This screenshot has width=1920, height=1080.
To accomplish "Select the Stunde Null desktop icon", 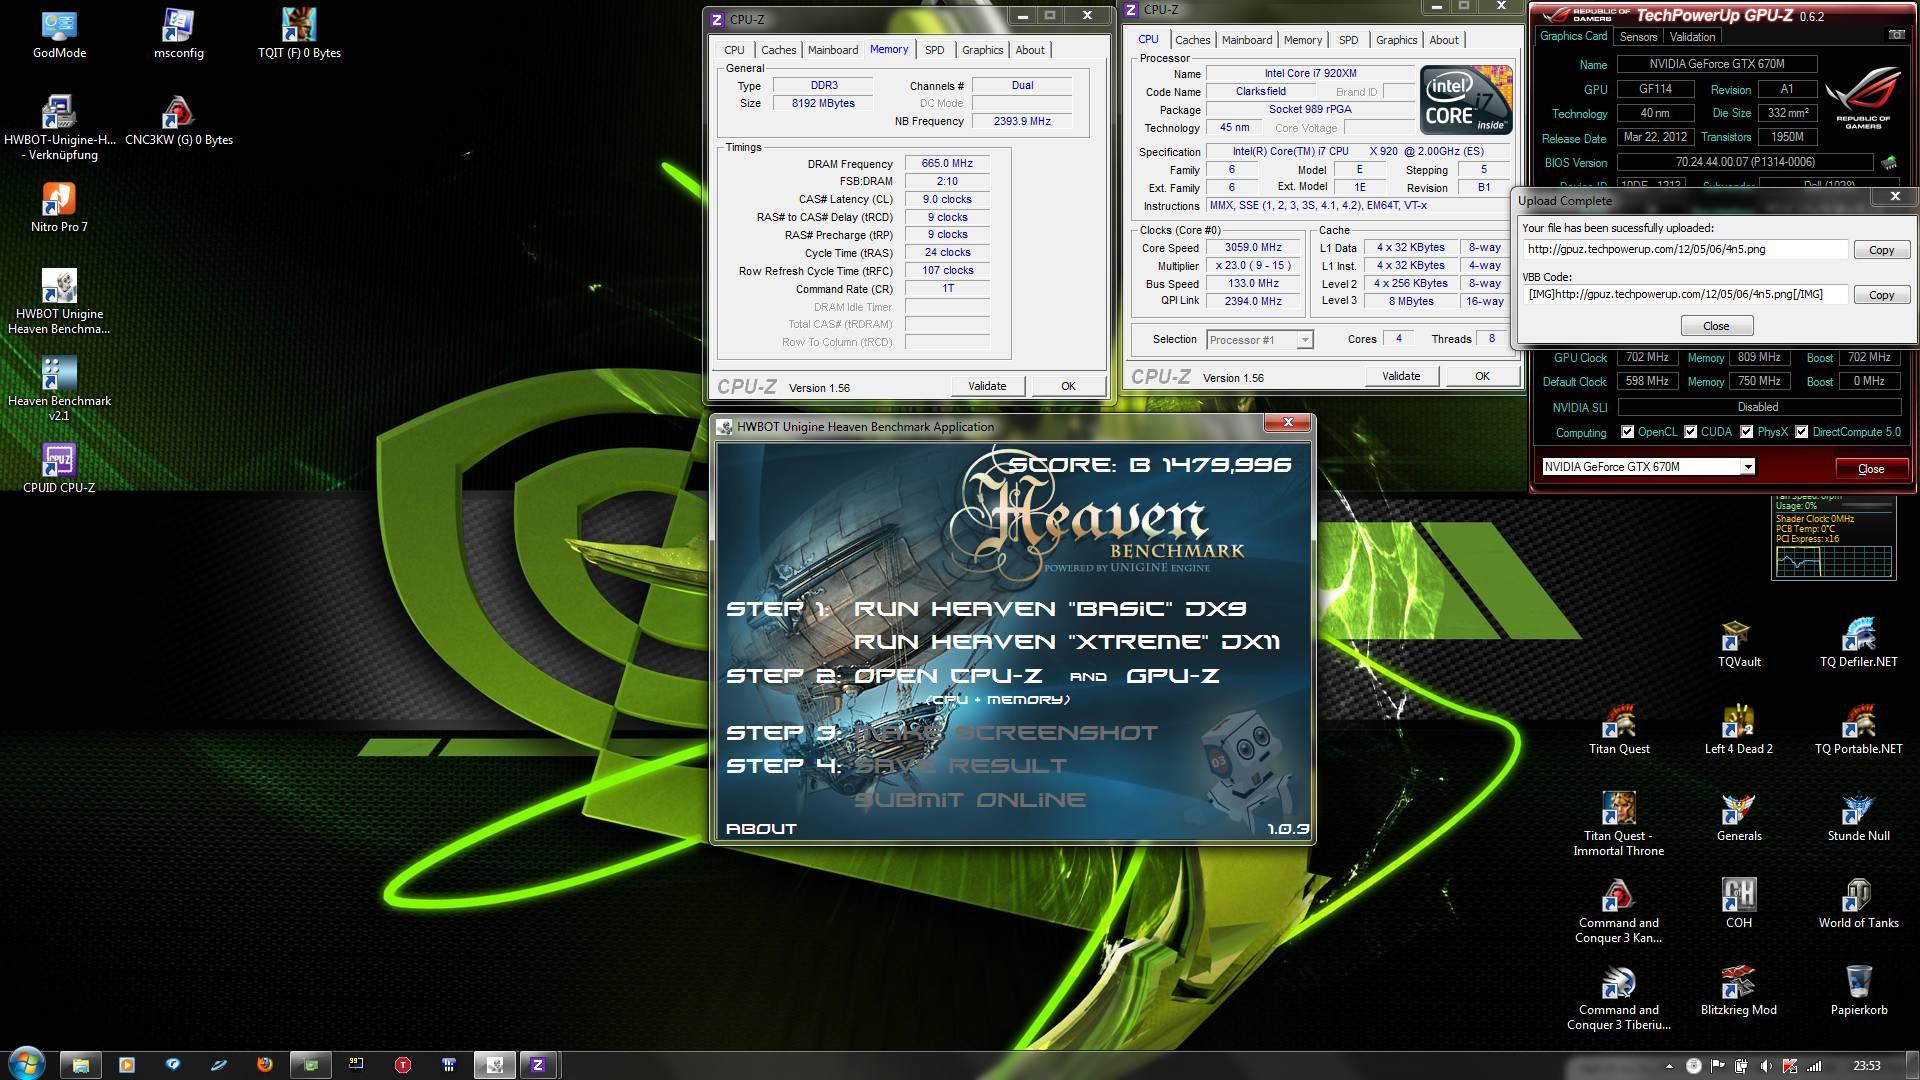I will click(1858, 817).
